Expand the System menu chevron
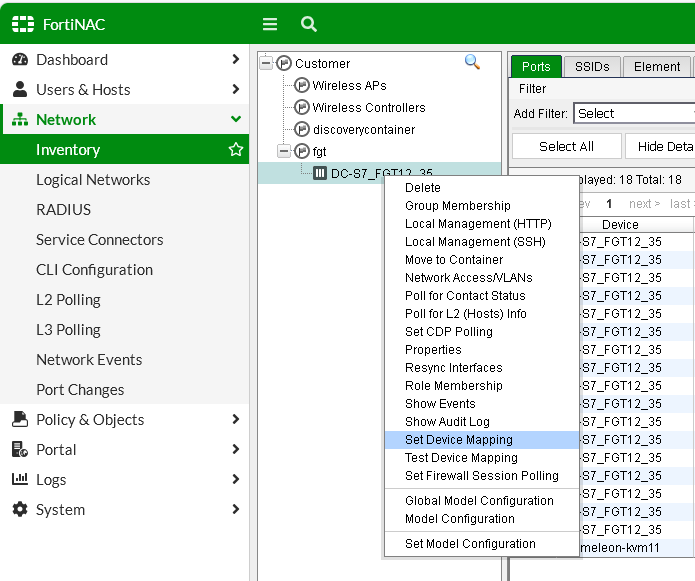This screenshot has height=581, width=695. (236, 509)
